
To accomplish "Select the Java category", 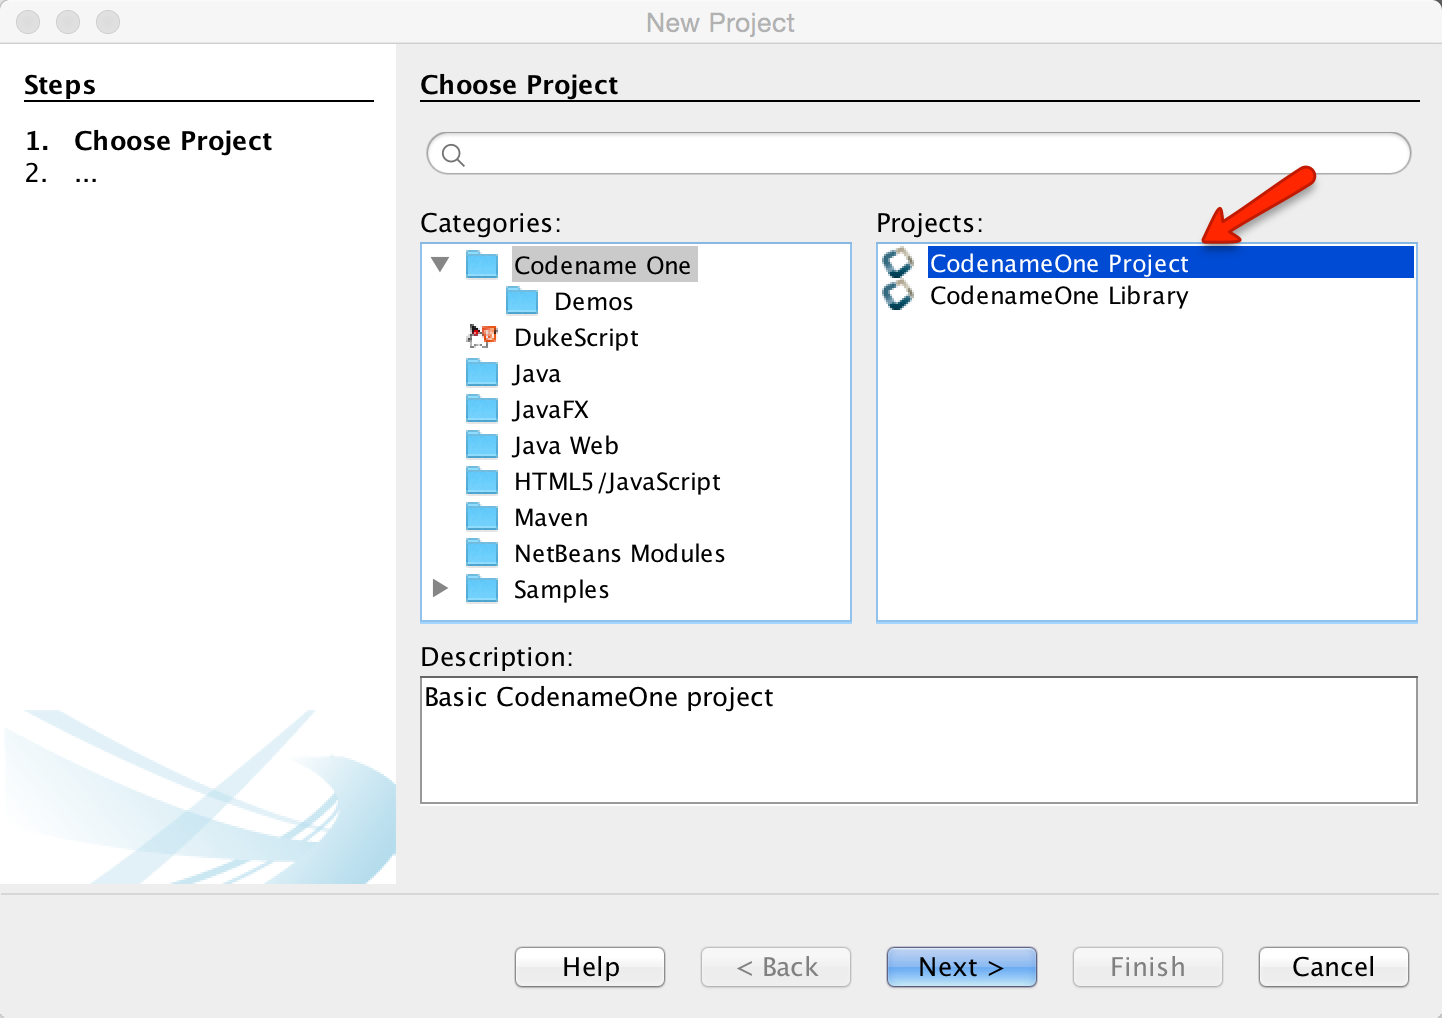I will [x=537, y=373].
